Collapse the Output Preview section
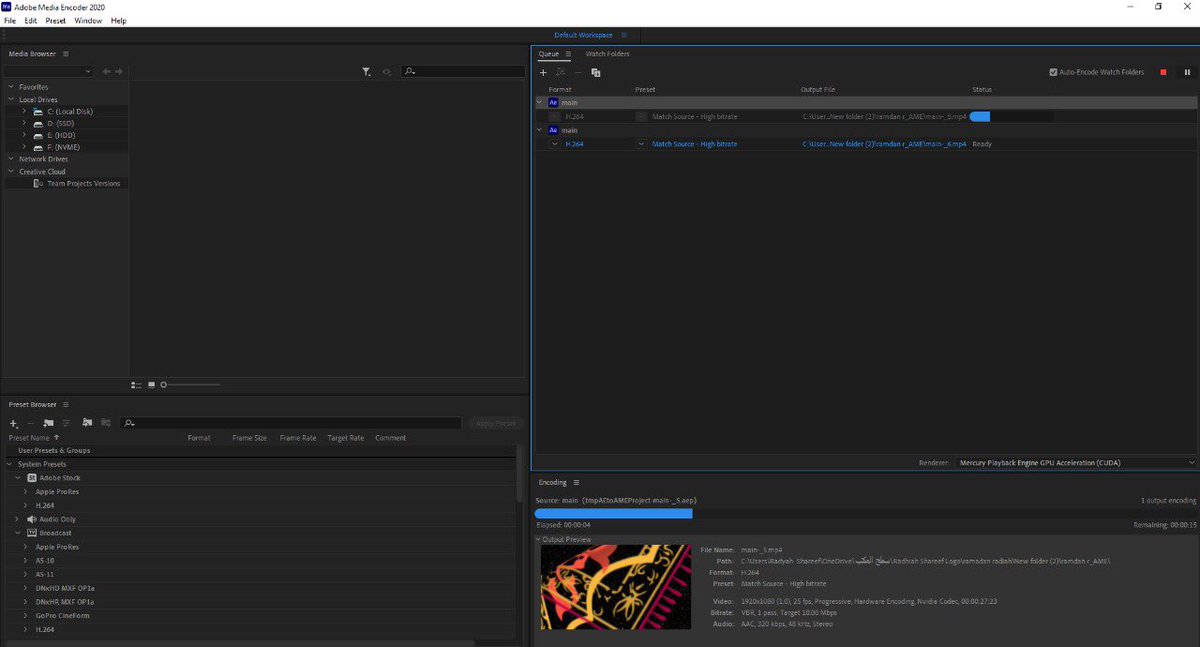This screenshot has width=1200, height=647. click(x=538, y=540)
